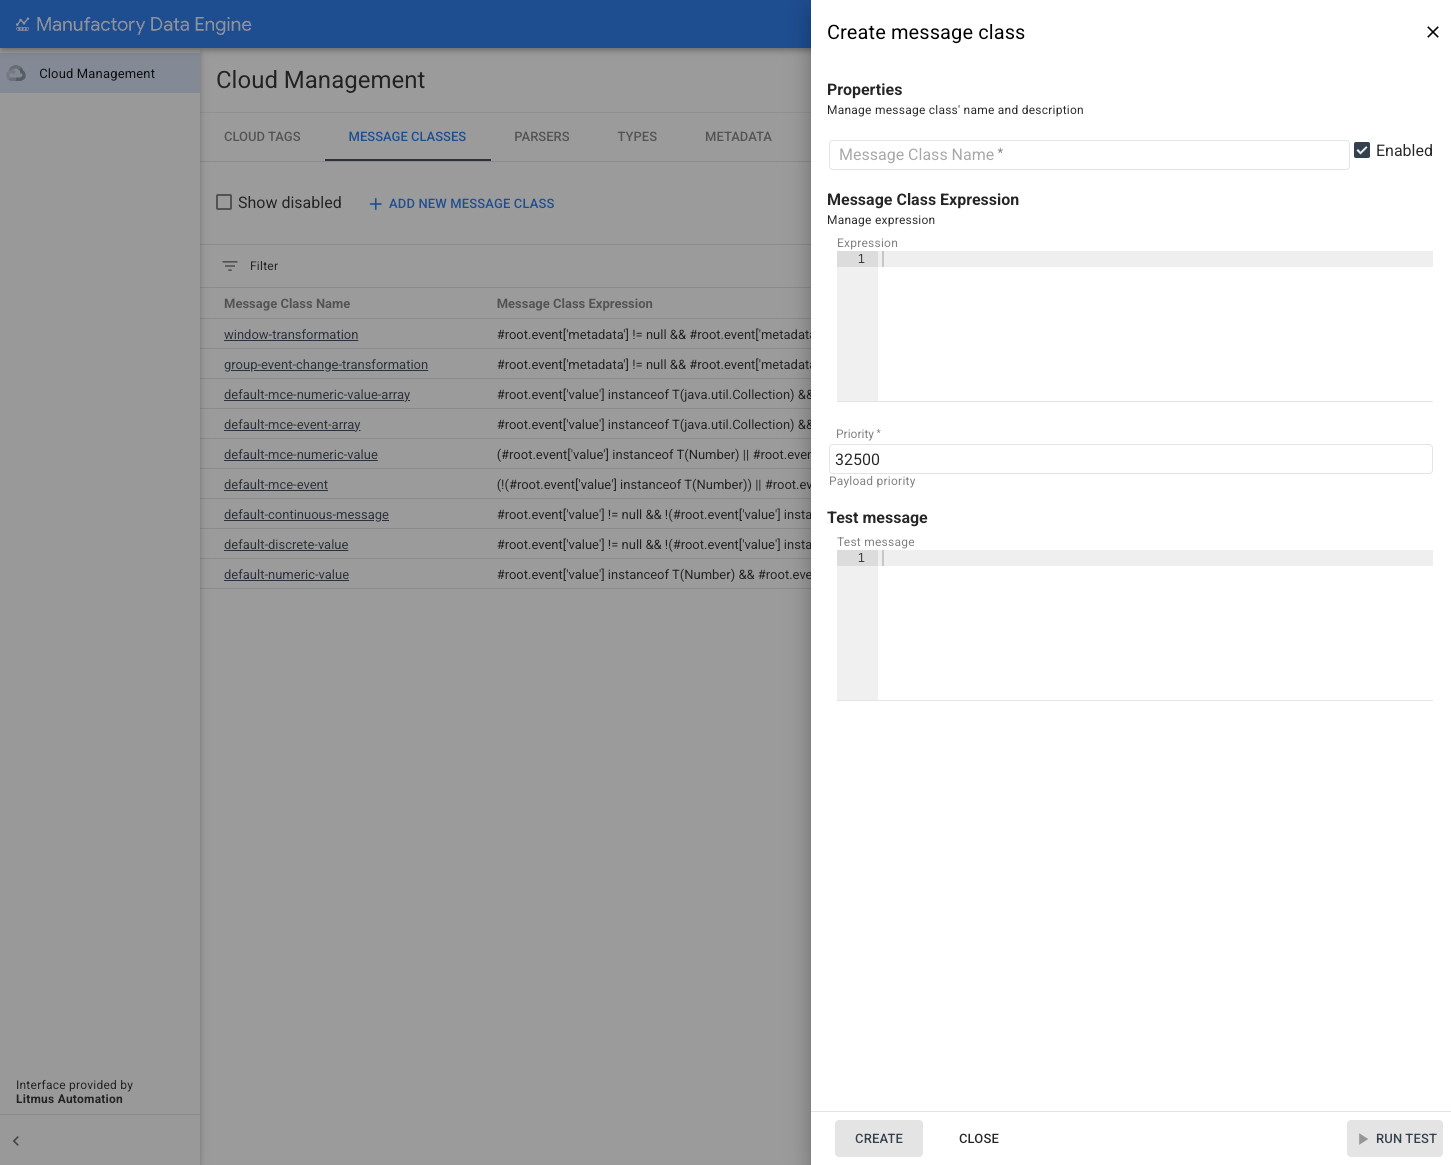Image resolution: width=1451 pixels, height=1165 pixels.
Task: Click the plus icon next to ADD NEW MESSAGE CLASS
Action: tap(375, 203)
